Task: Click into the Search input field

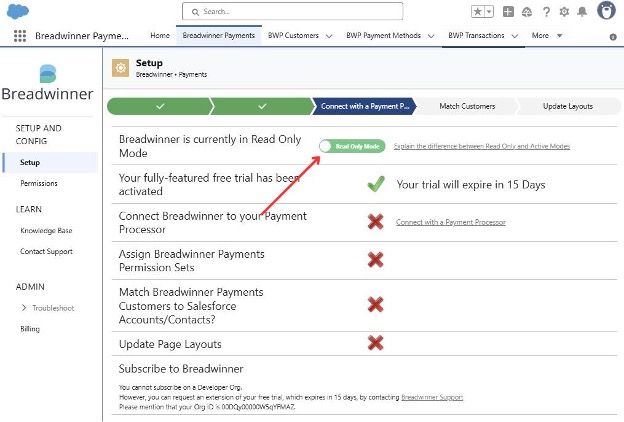Action: pyautogui.click(x=294, y=11)
